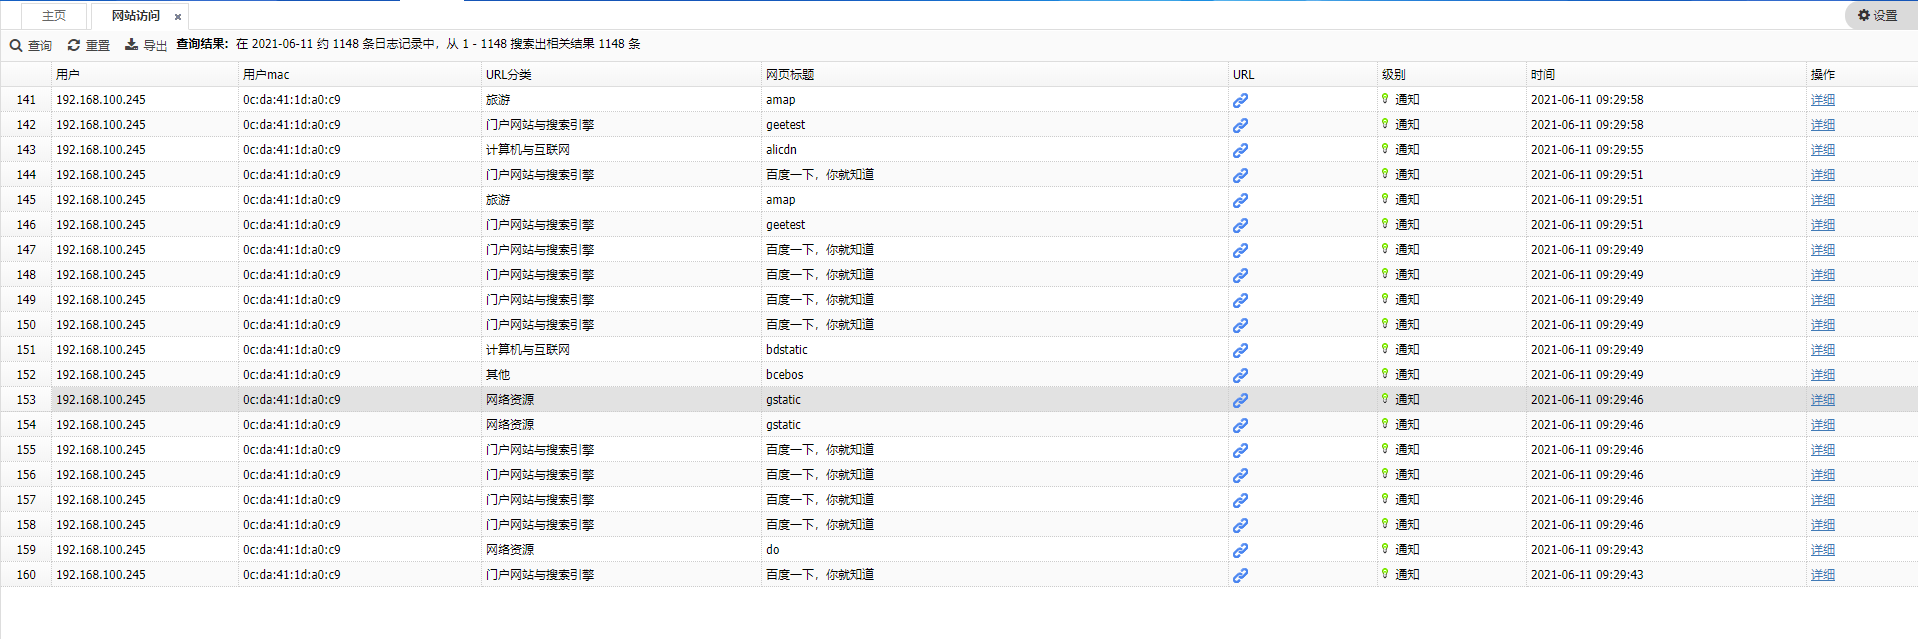Open URL link icon in row 153
Viewport: 1918px width, 639px height.
(x=1240, y=400)
